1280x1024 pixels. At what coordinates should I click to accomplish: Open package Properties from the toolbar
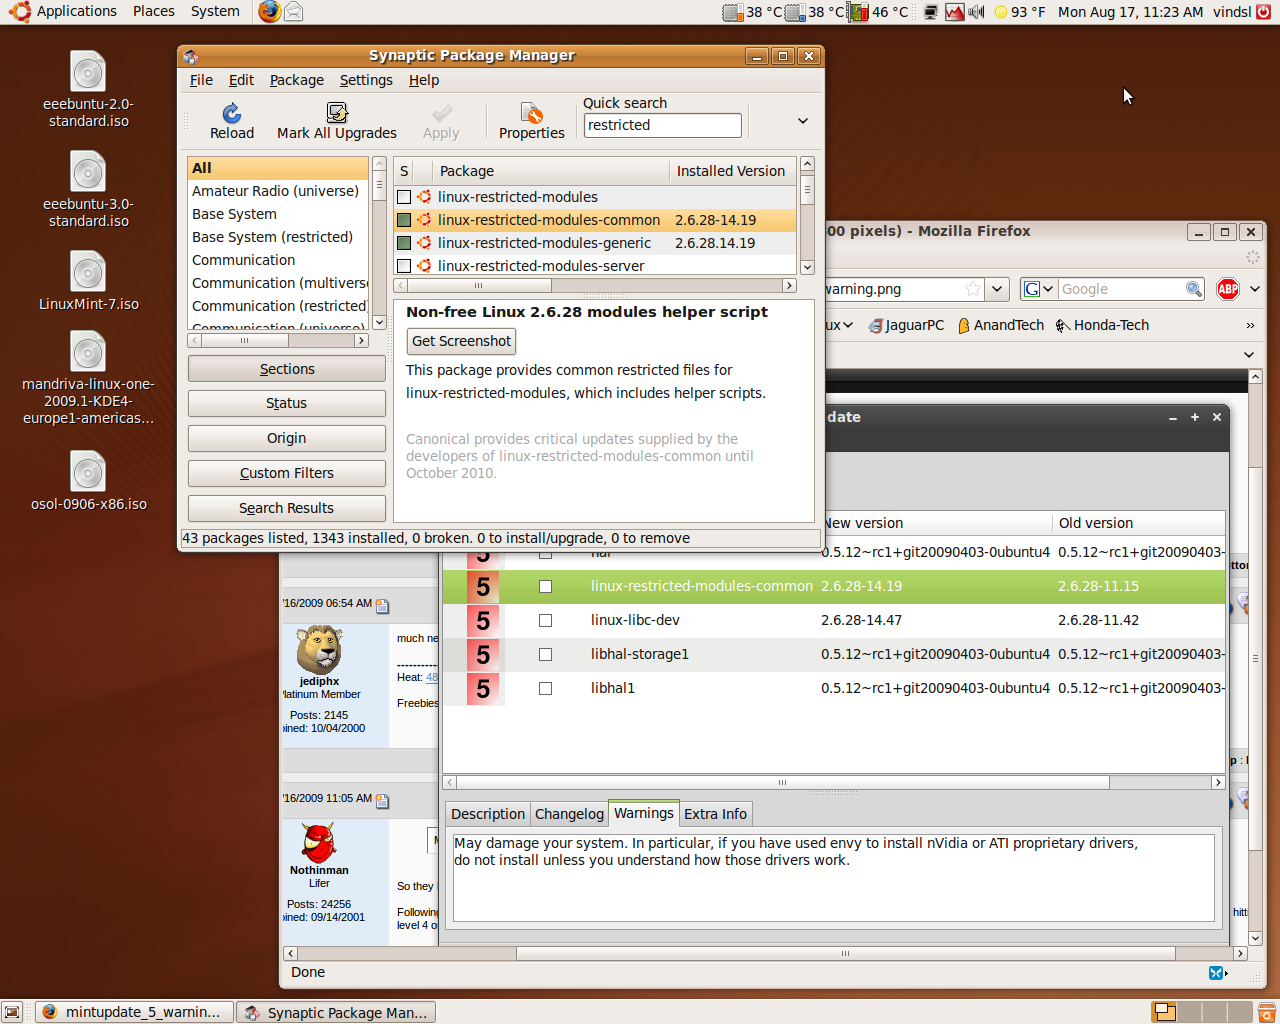532,122
